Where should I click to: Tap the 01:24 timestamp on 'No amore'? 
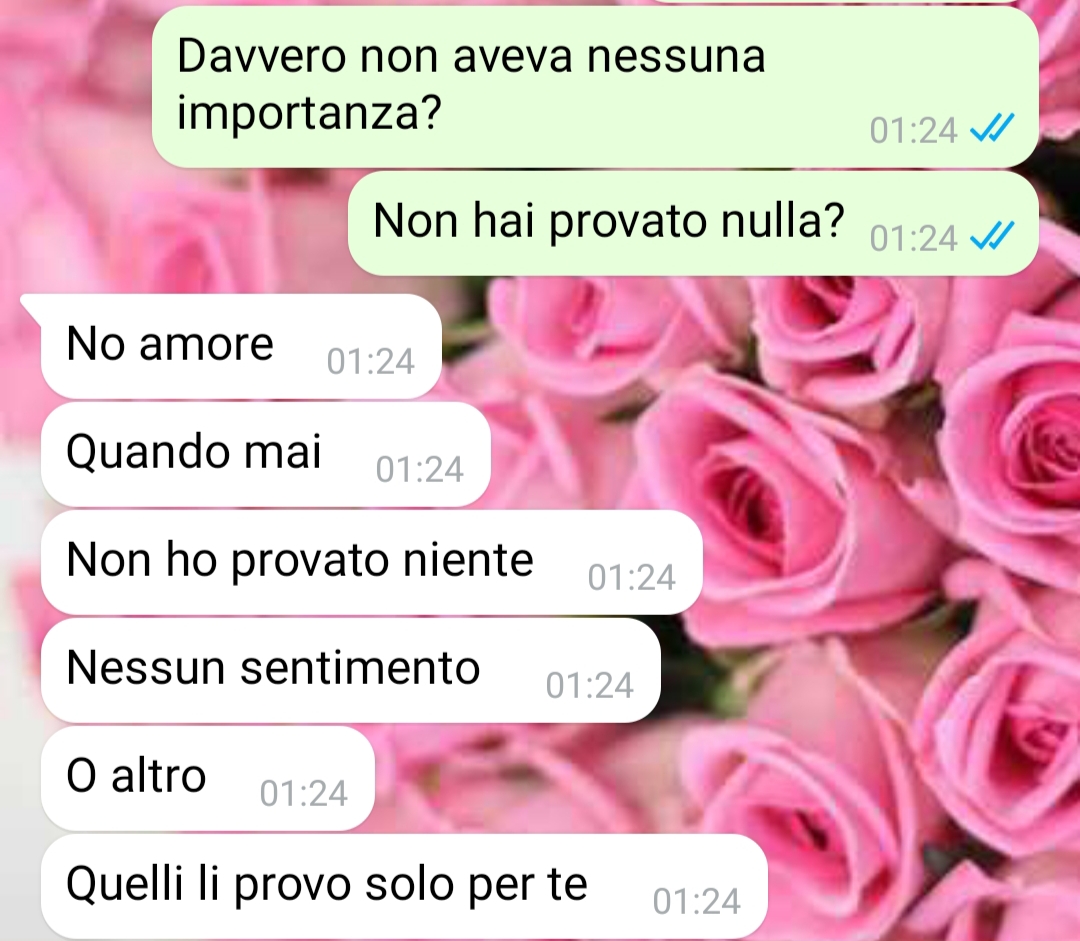(x=371, y=362)
